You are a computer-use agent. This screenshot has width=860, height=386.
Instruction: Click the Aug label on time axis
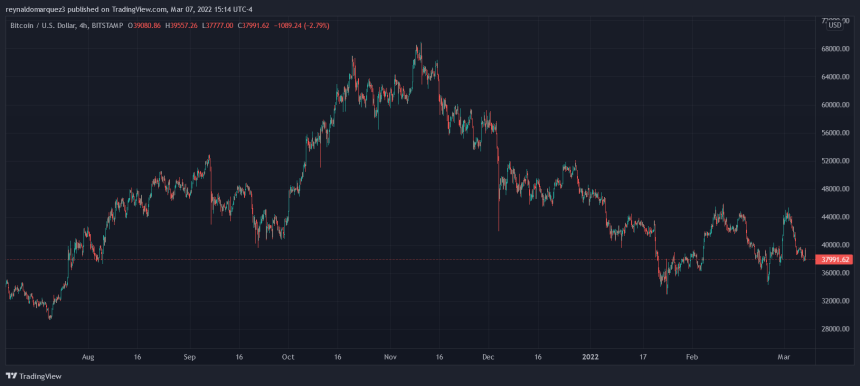(x=88, y=357)
